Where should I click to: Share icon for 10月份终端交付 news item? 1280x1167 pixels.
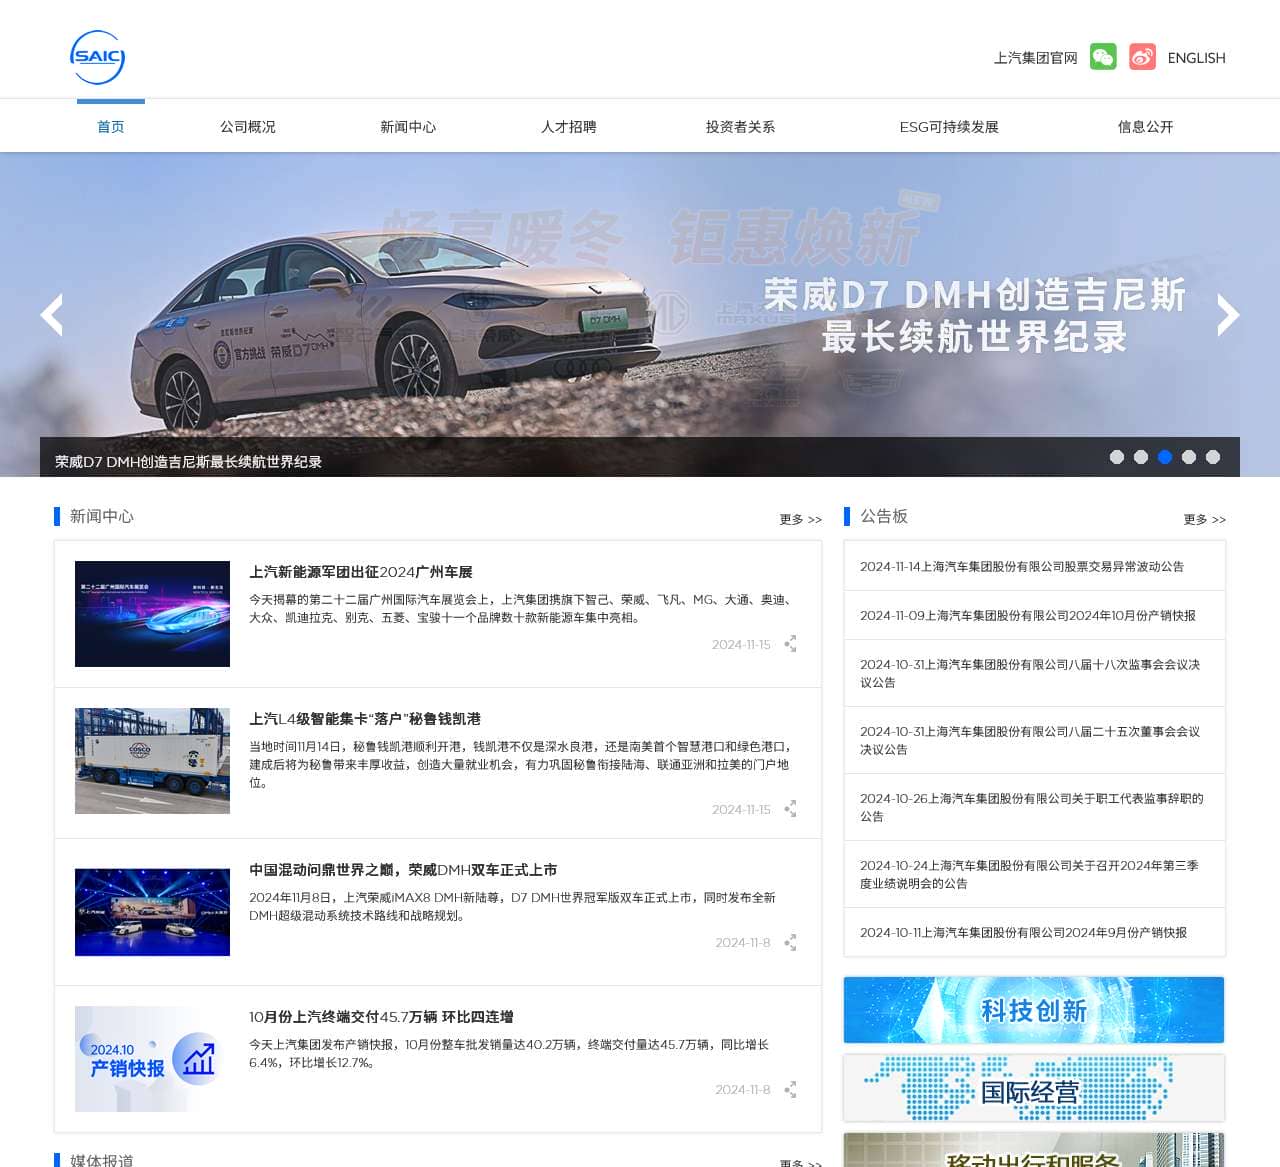pyautogui.click(x=790, y=1089)
